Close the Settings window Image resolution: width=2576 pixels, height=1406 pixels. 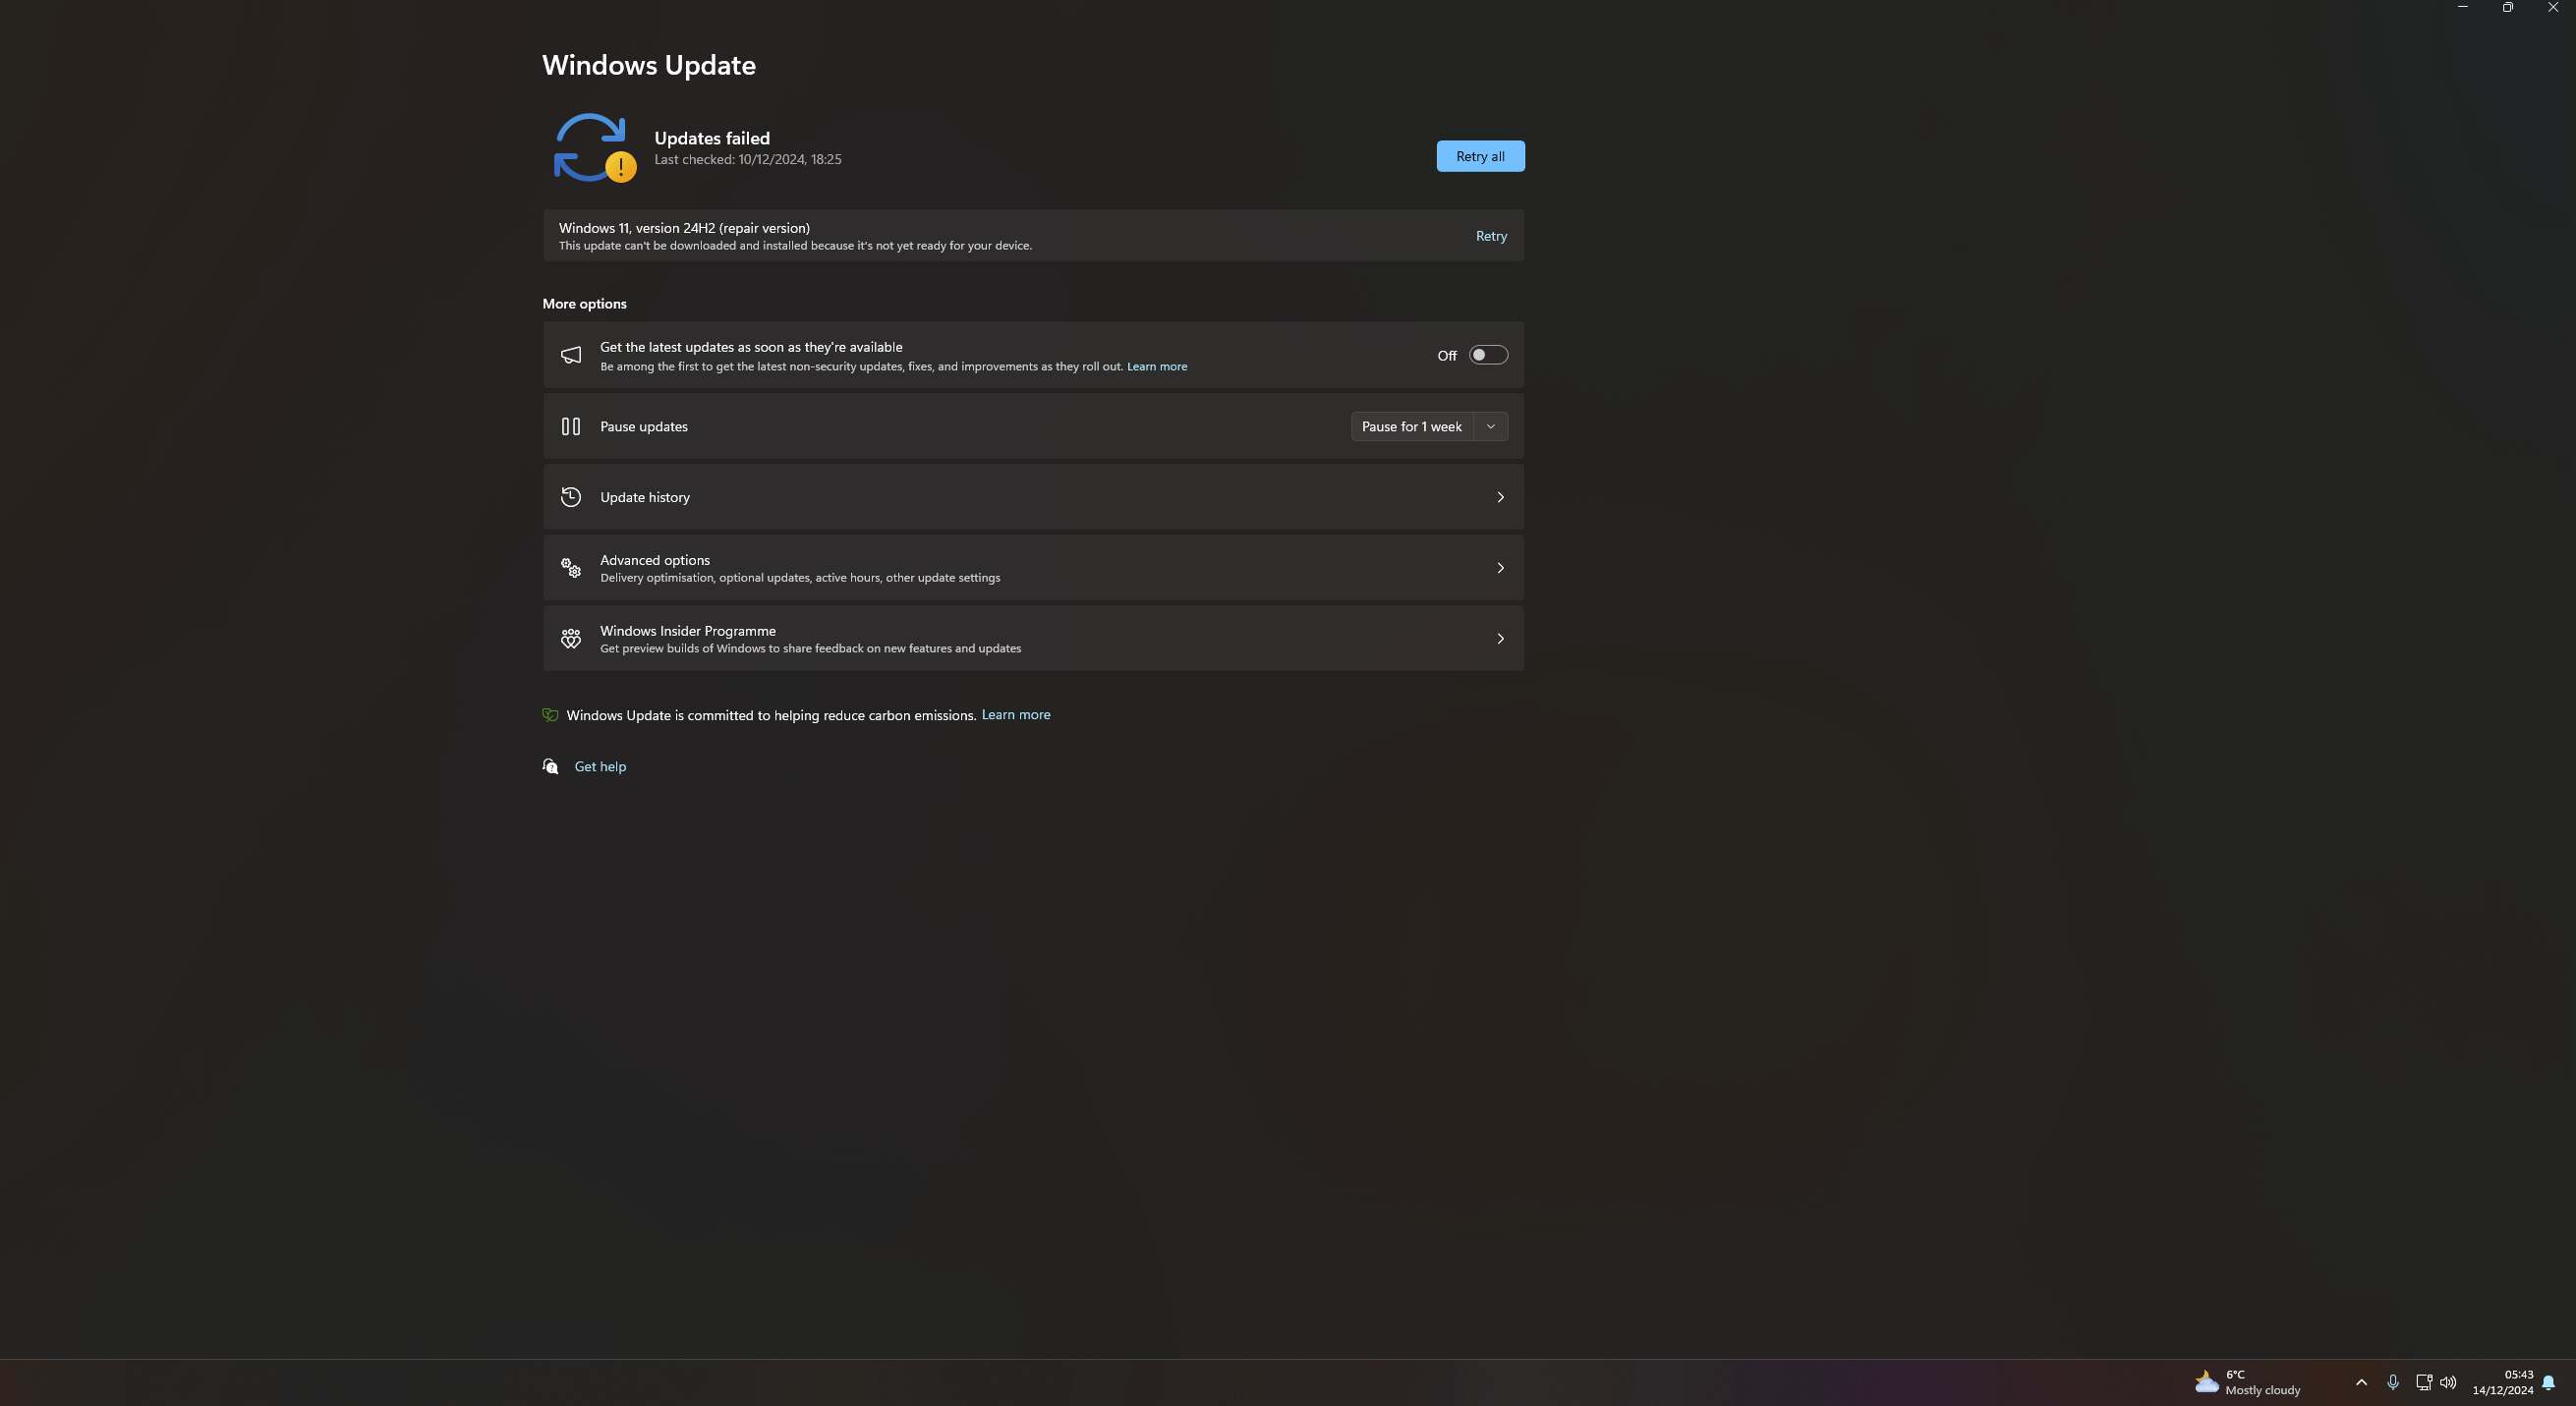coord(2553,7)
